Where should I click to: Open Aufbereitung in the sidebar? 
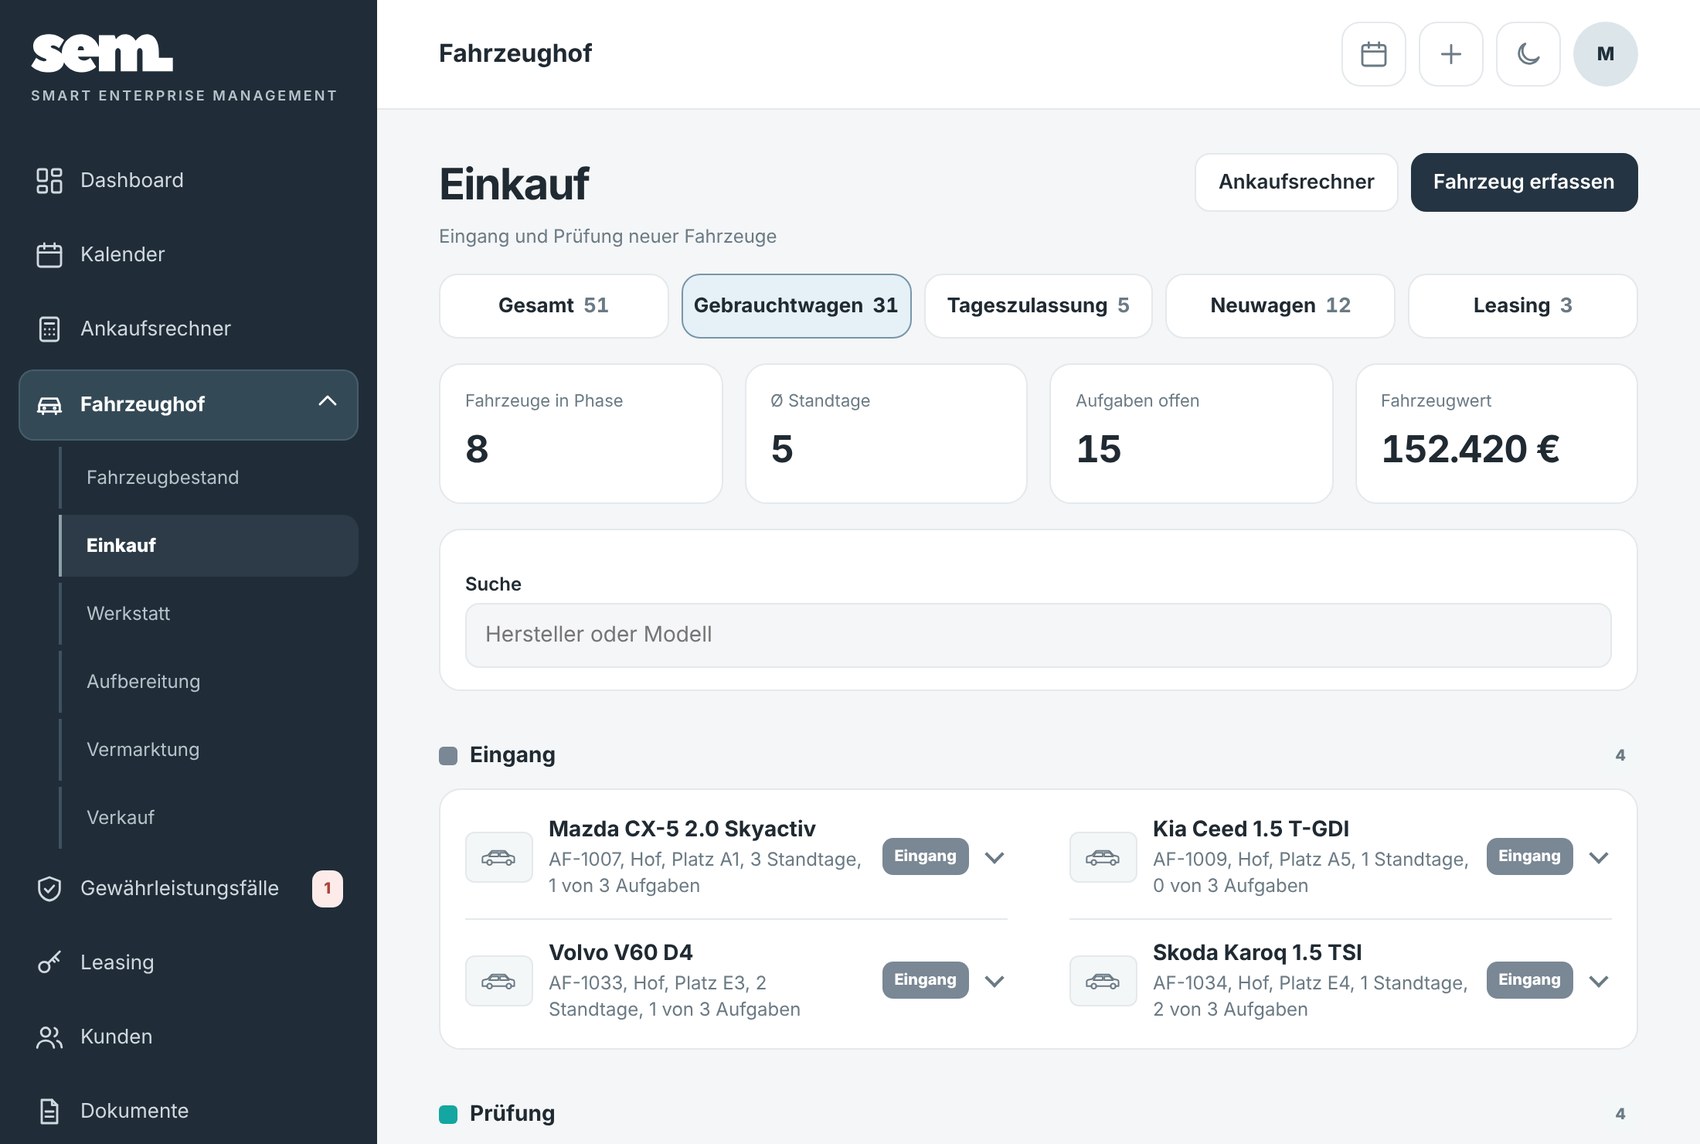pos(208,682)
